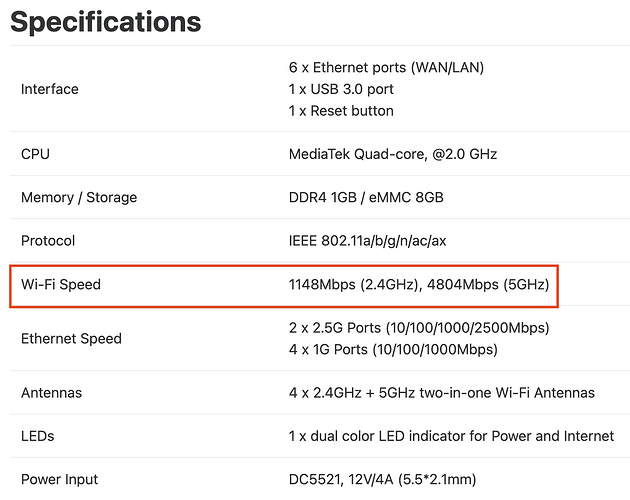Viewport: 630px width, 500px height.
Task: Click the 1 x USB 3.0 port line
Action: (341, 89)
